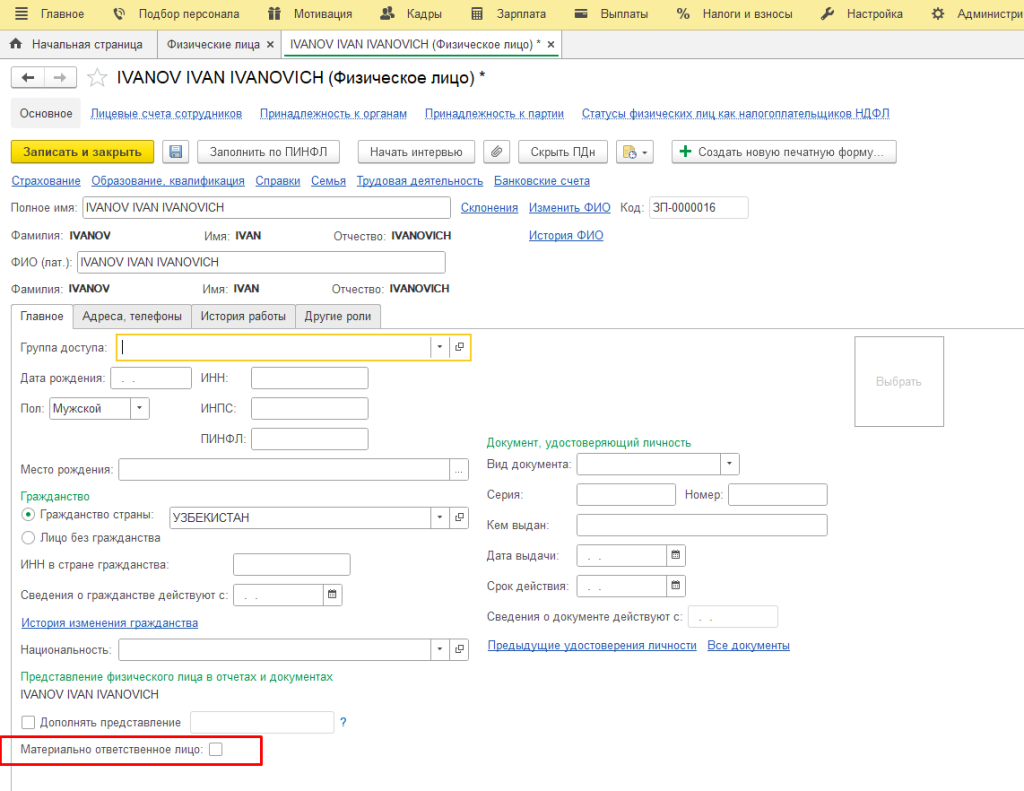Open calendar for Дата выдачи field
The image size is (1024, 791).
coord(675,555)
